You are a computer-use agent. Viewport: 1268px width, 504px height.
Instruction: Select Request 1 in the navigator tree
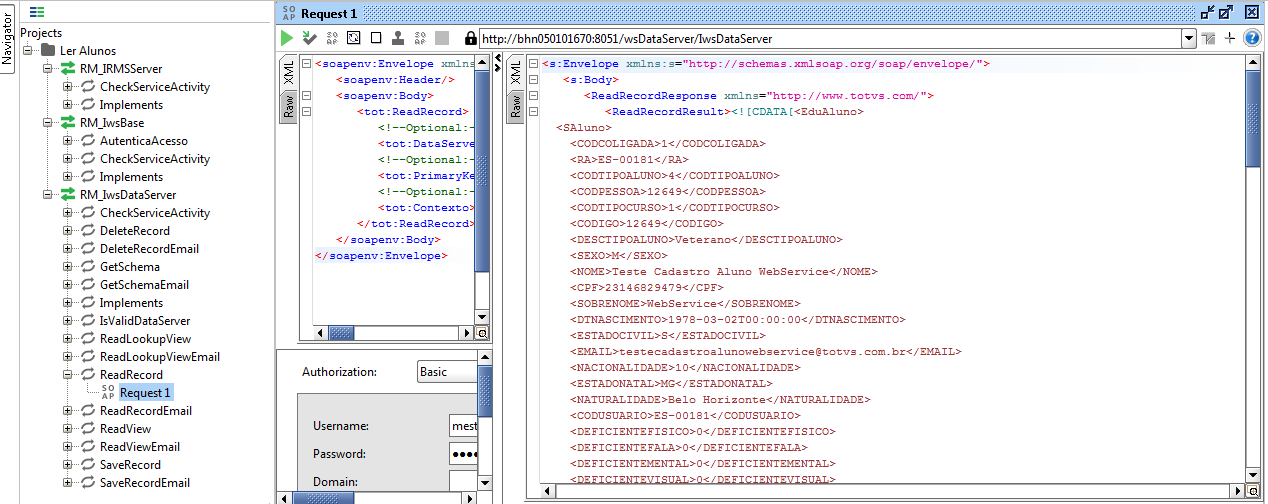click(x=146, y=393)
